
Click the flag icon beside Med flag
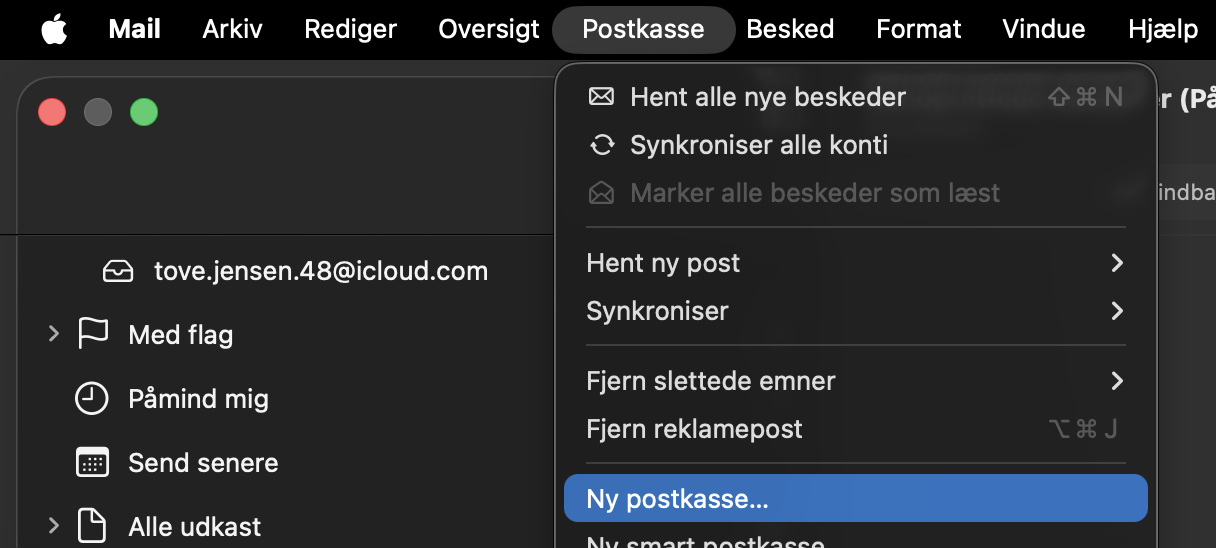point(92,334)
